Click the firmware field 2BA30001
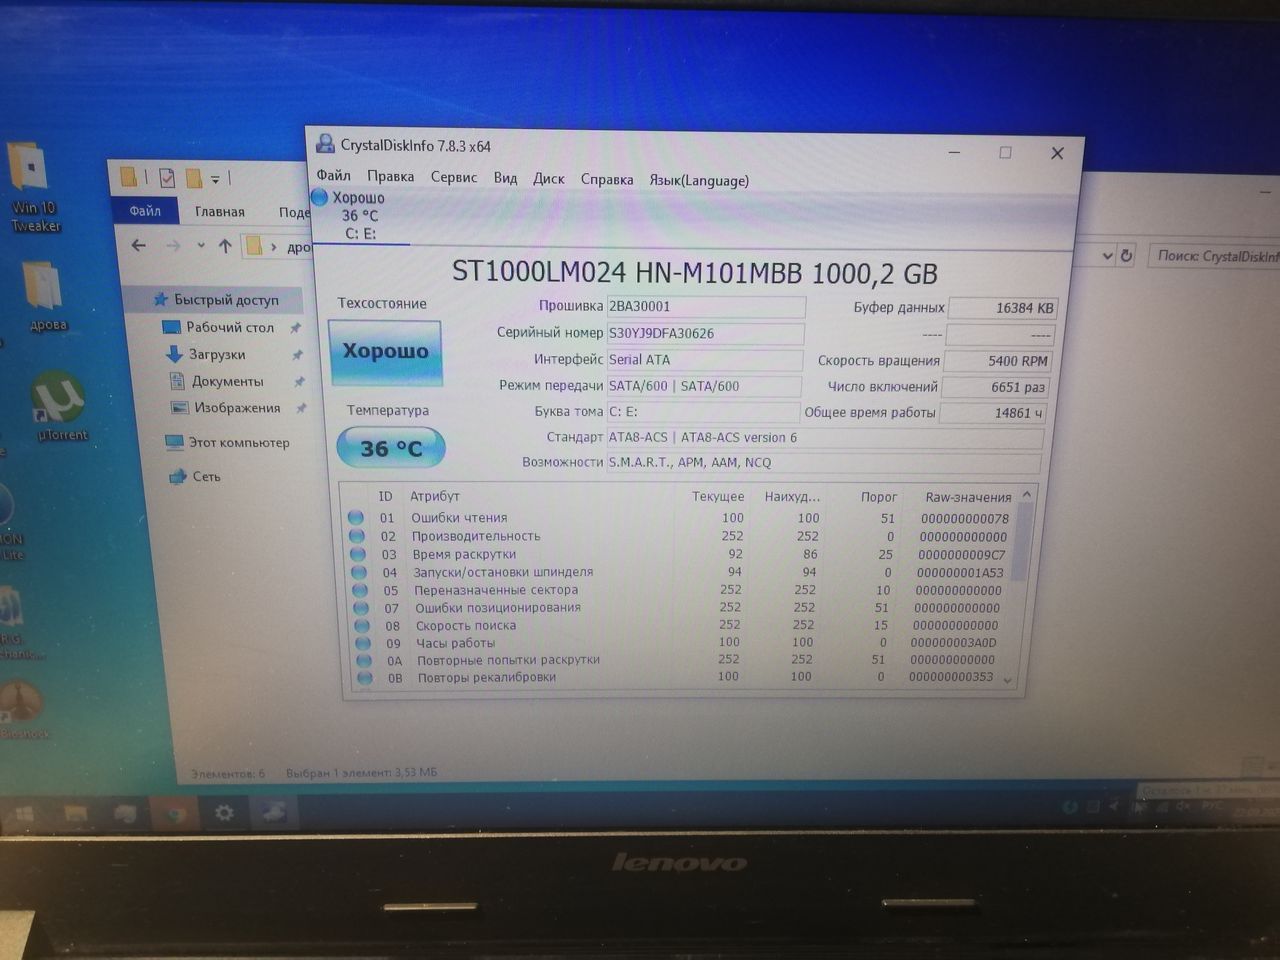The width and height of the screenshot is (1280, 960). click(706, 307)
